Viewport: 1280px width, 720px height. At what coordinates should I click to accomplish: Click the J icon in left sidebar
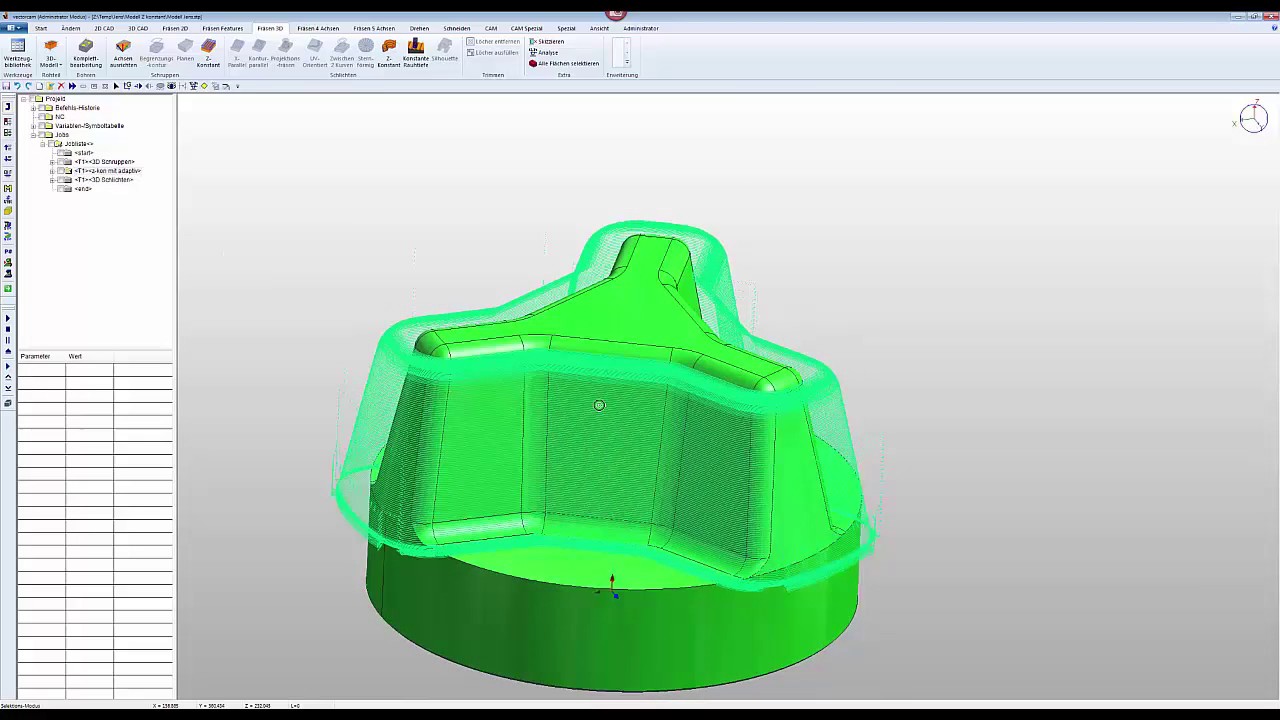(x=8, y=106)
